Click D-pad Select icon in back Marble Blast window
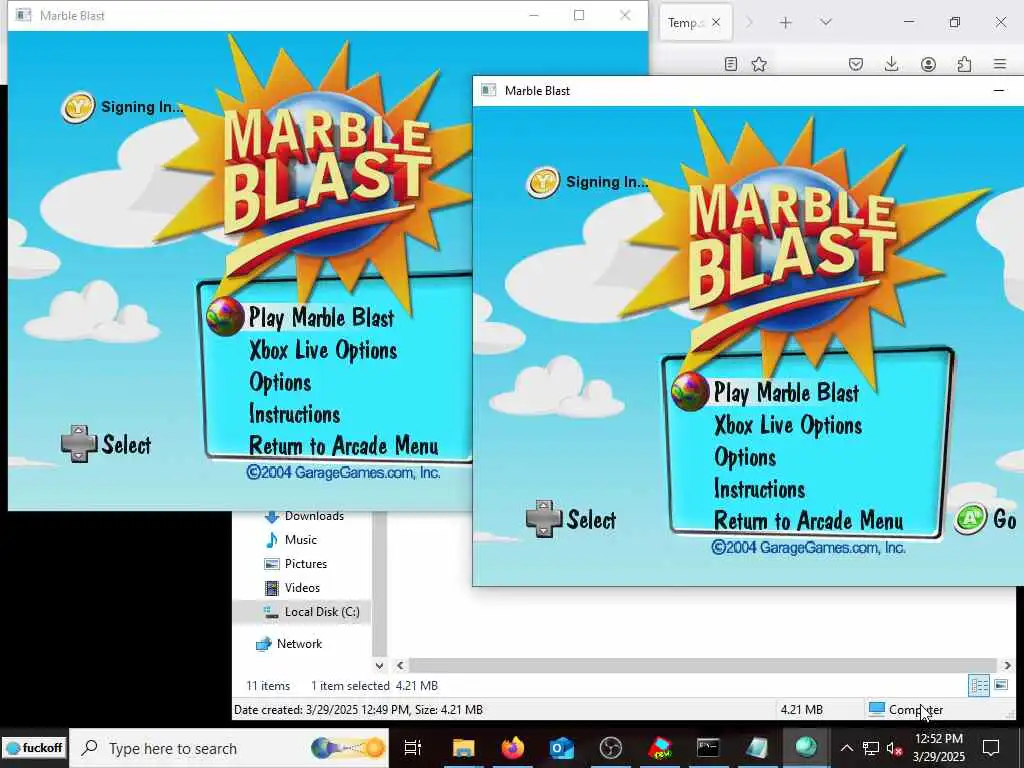 click(x=79, y=444)
